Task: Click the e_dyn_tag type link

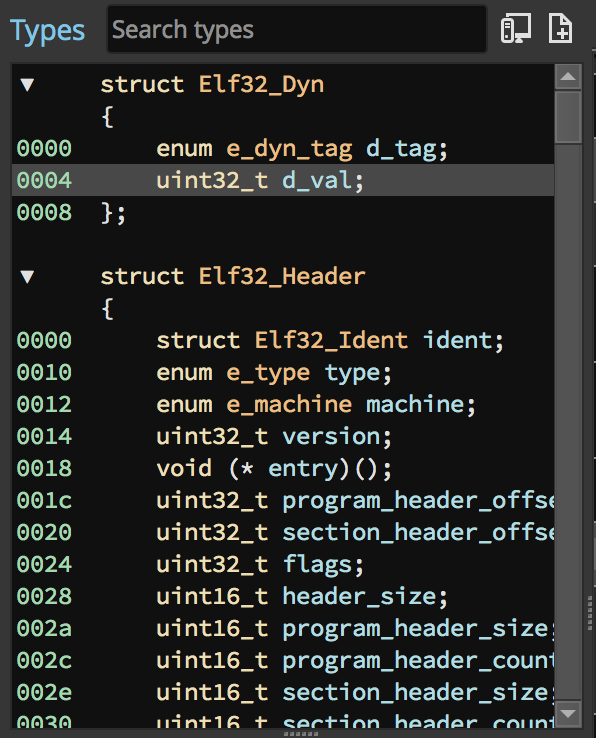Action: pyautogui.click(x=289, y=150)
